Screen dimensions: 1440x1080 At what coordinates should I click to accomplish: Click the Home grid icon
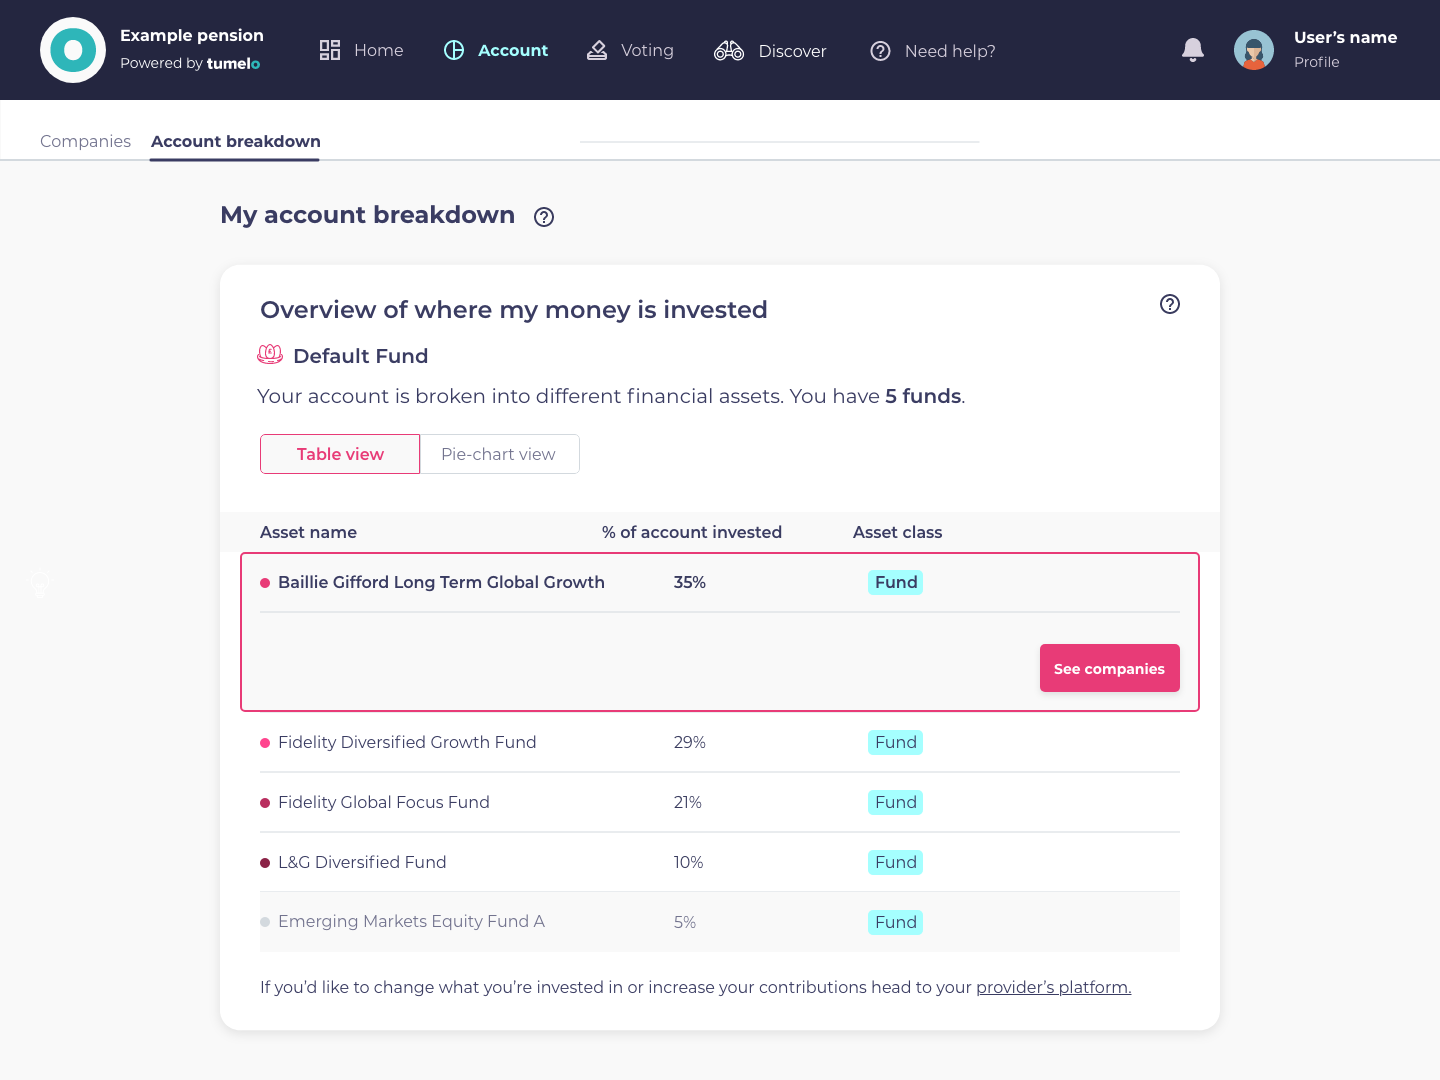330,50
